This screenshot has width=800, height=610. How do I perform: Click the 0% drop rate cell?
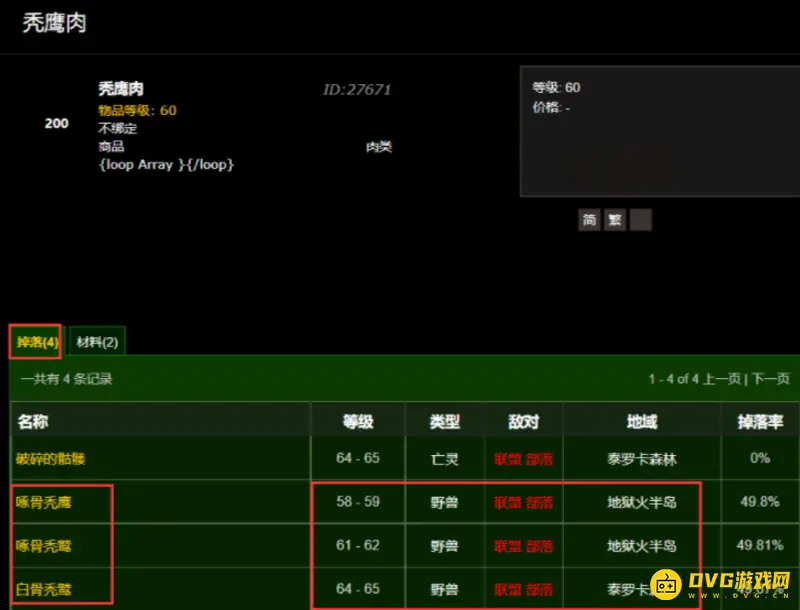click(x=760, y=458)
